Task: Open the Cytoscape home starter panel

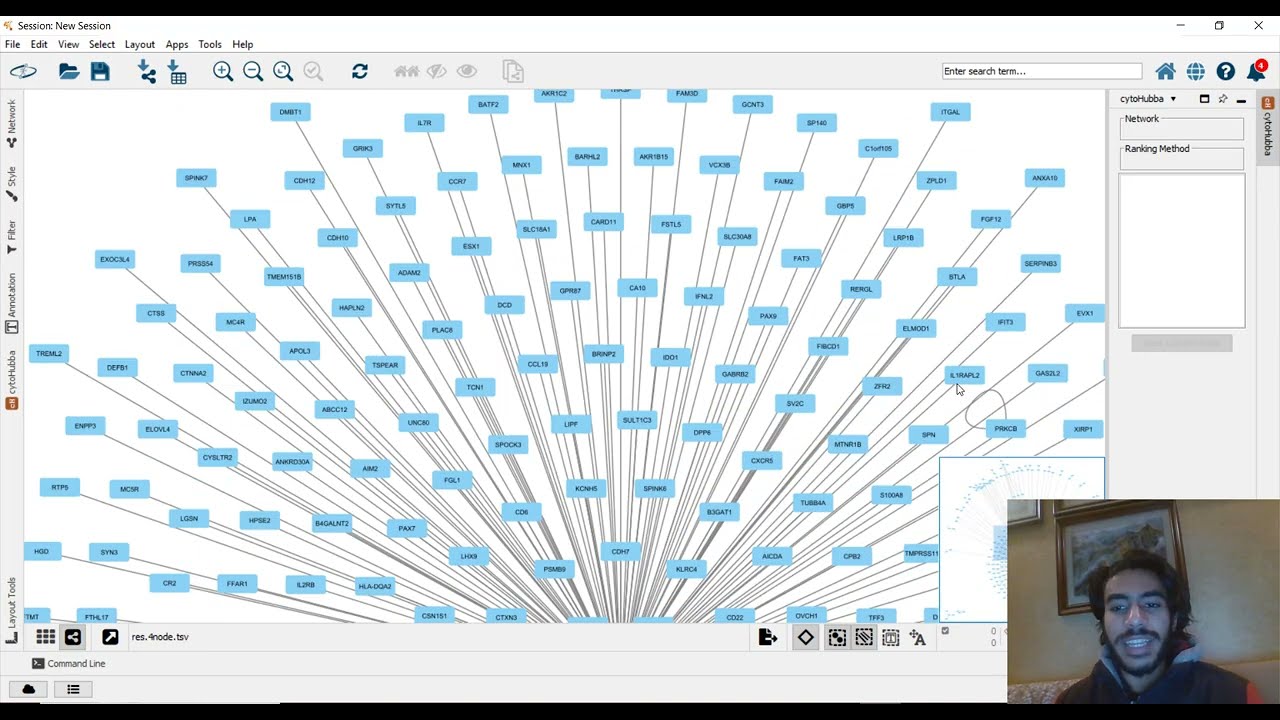Action: click(1165, 71)
